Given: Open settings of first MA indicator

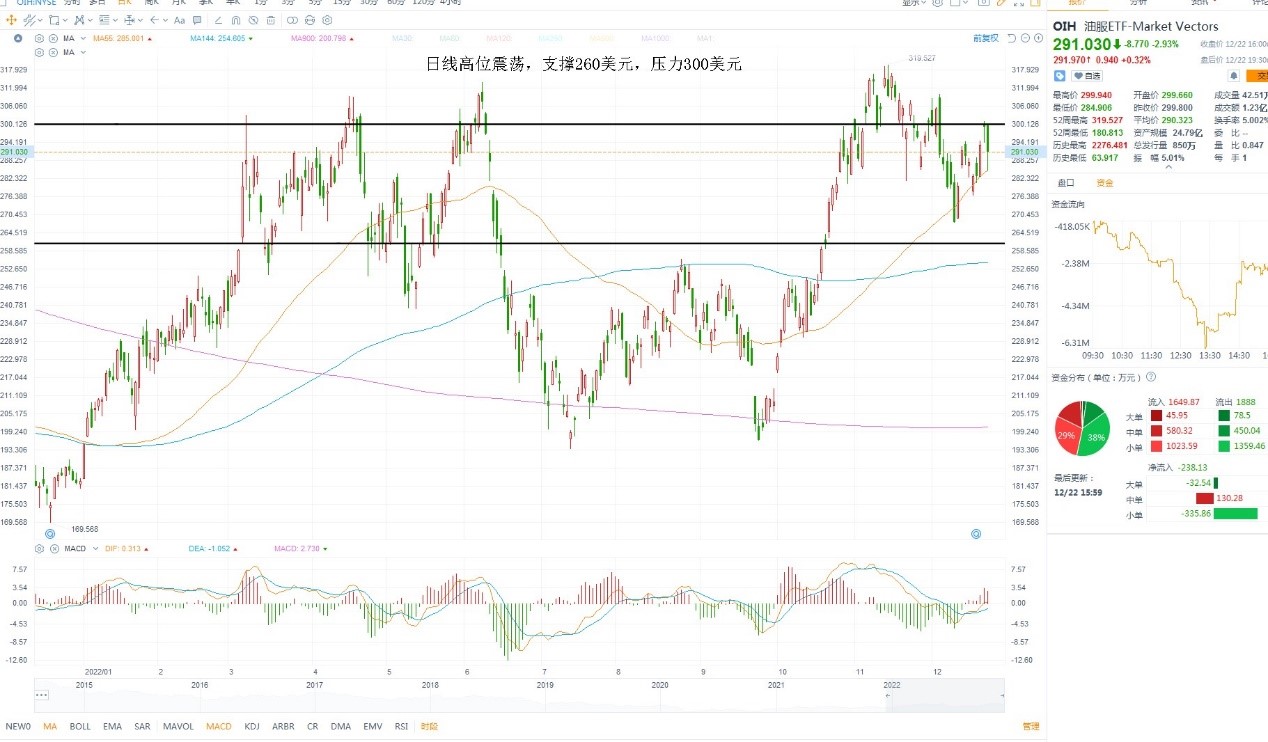Looking at the screenshot, I should pos(39,38).
